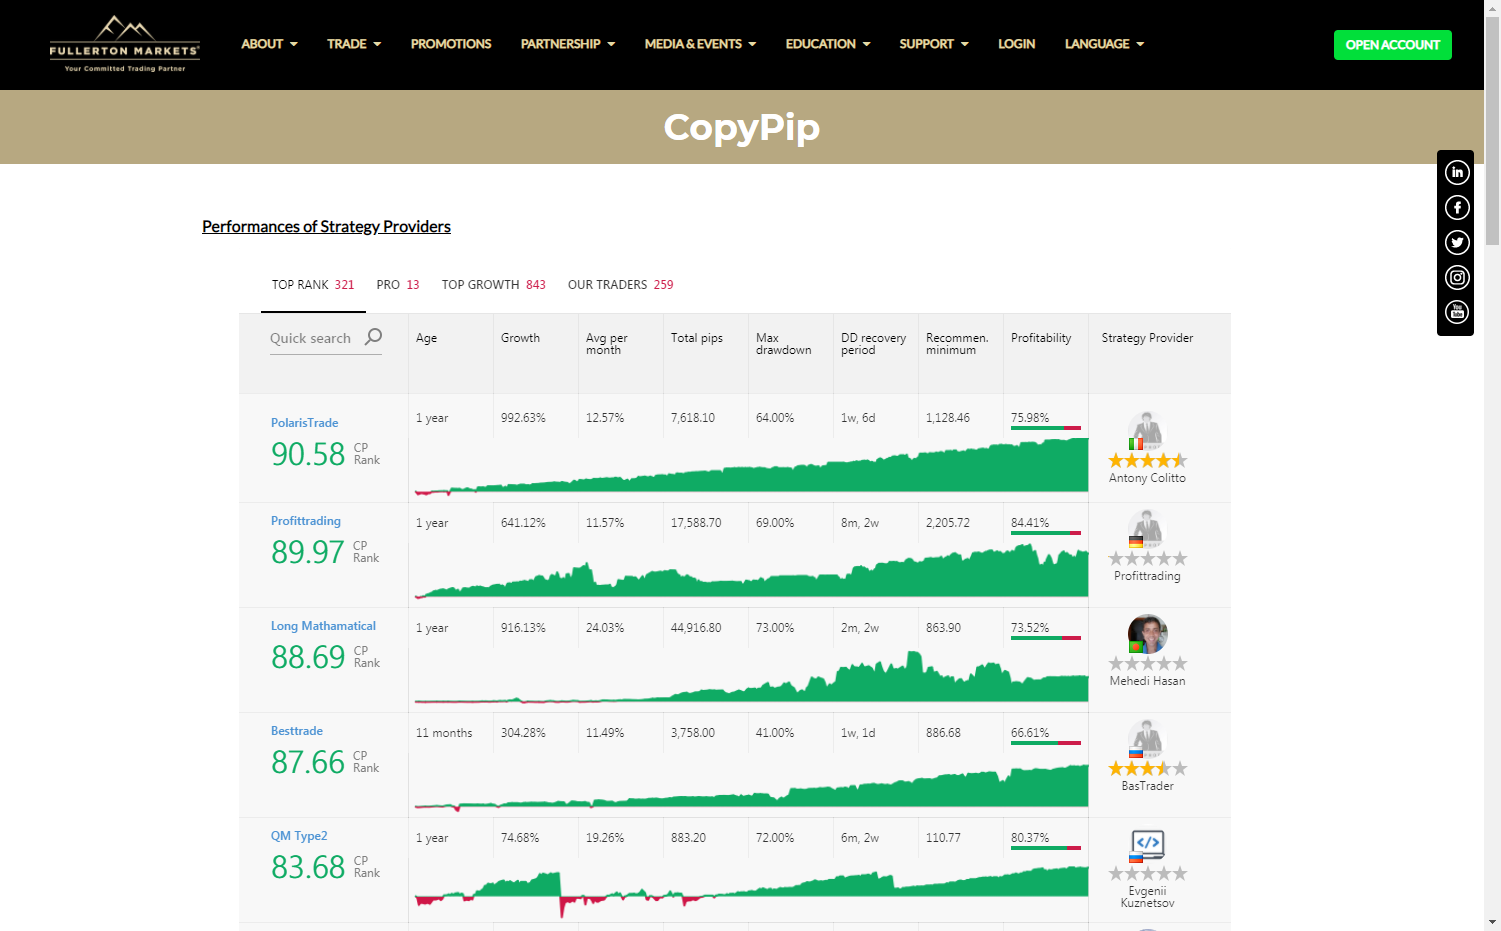The image size is (1501, 931).
Task: Select the Top Rank tab
Action: click(313, 285)
